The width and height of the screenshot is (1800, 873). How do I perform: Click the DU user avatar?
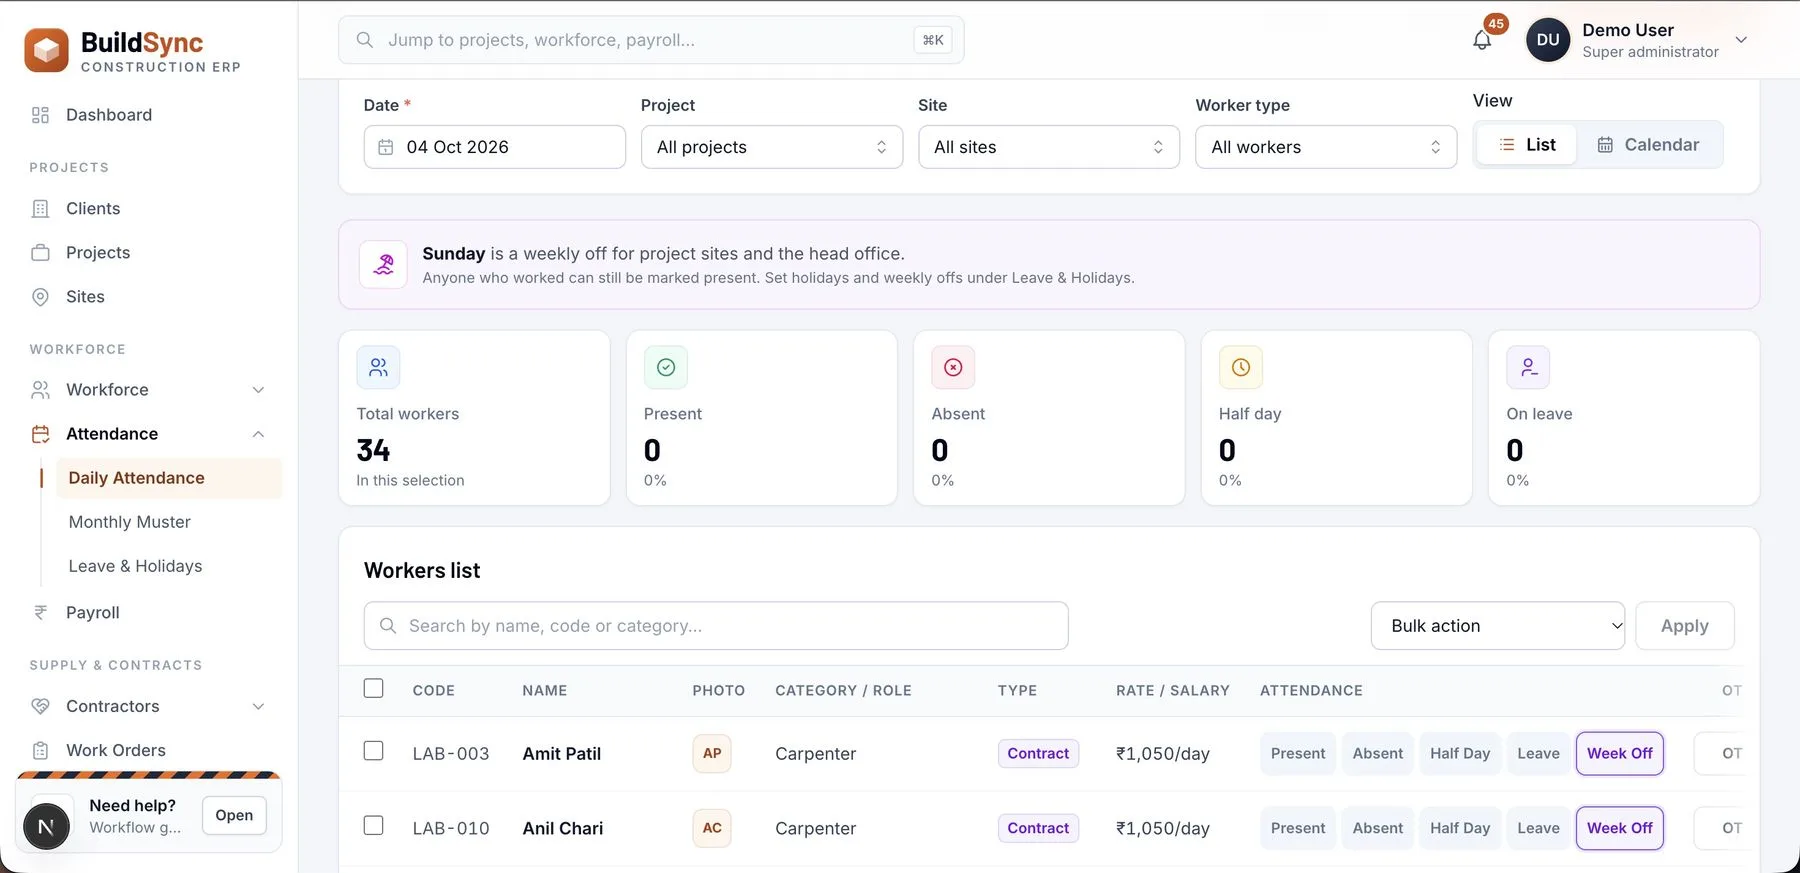click(x=1548, y=40)
